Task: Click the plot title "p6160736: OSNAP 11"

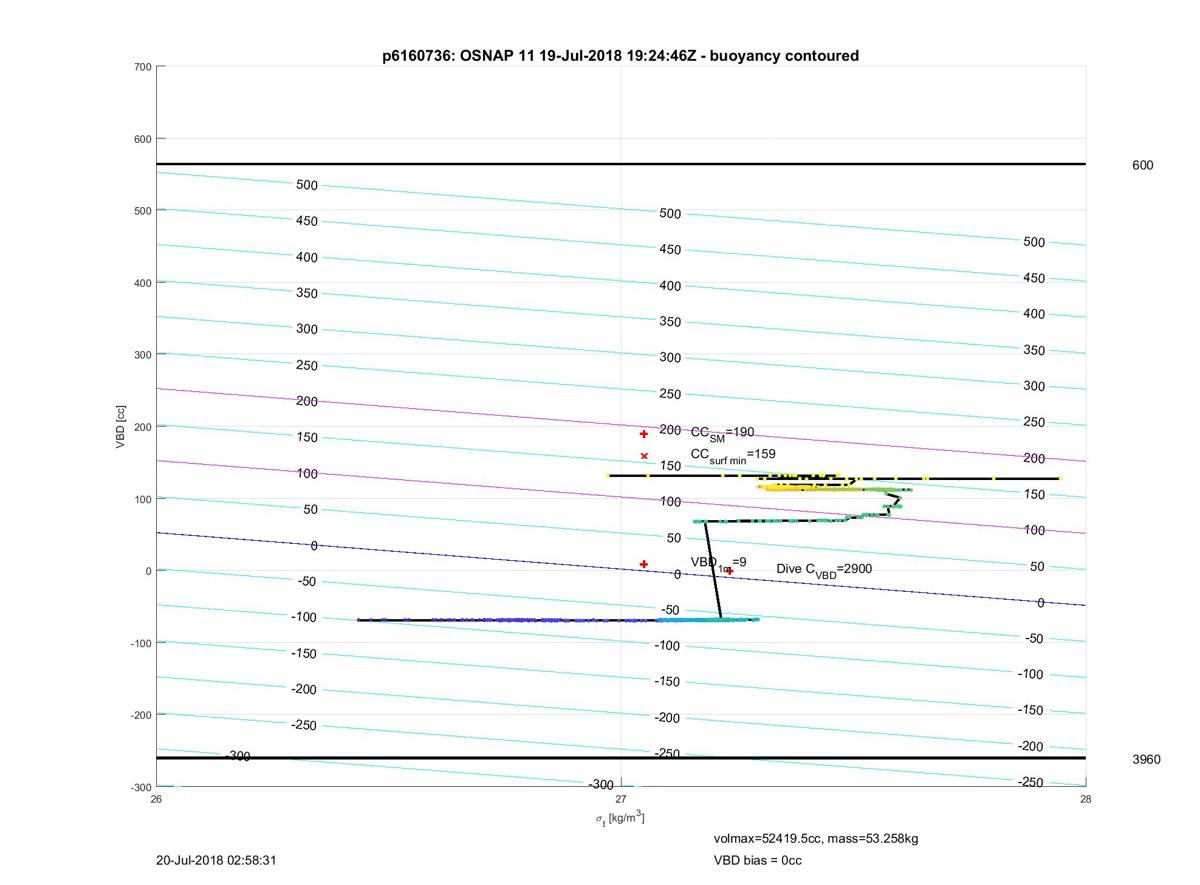Action: 621,56
